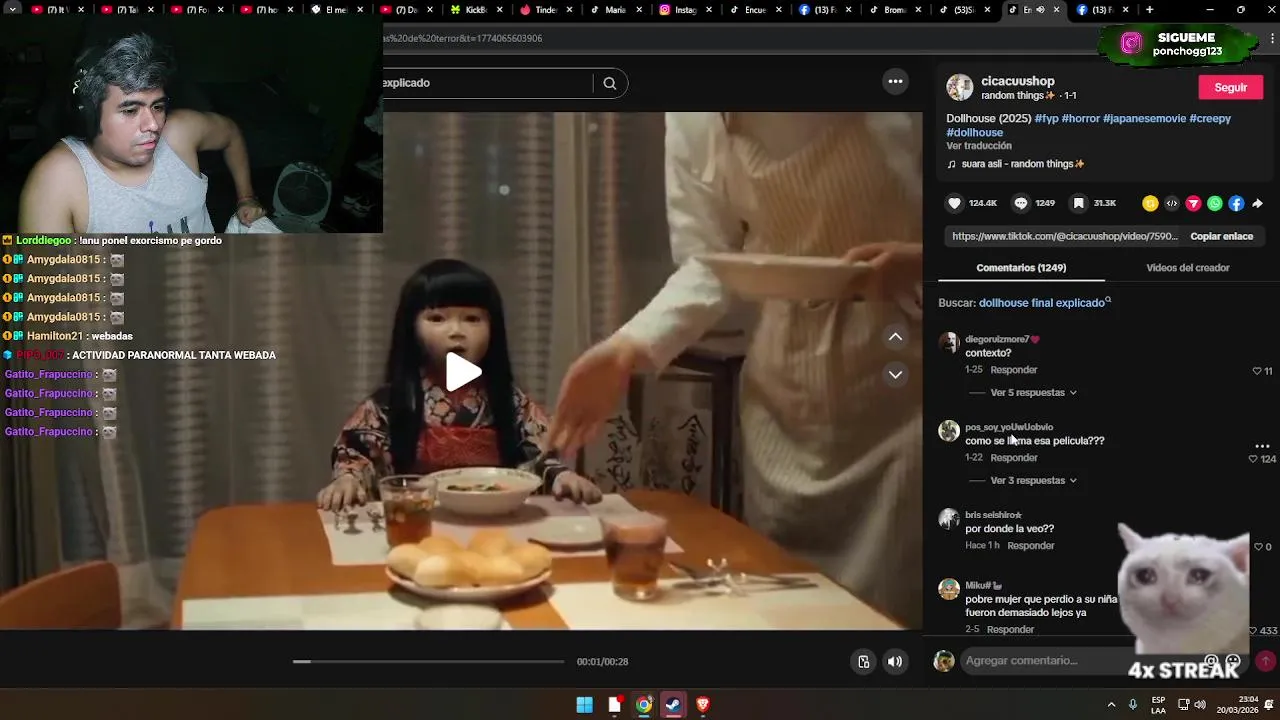
Task: Open the Windows notifications bell
Action: click(x=1269, y=705)
